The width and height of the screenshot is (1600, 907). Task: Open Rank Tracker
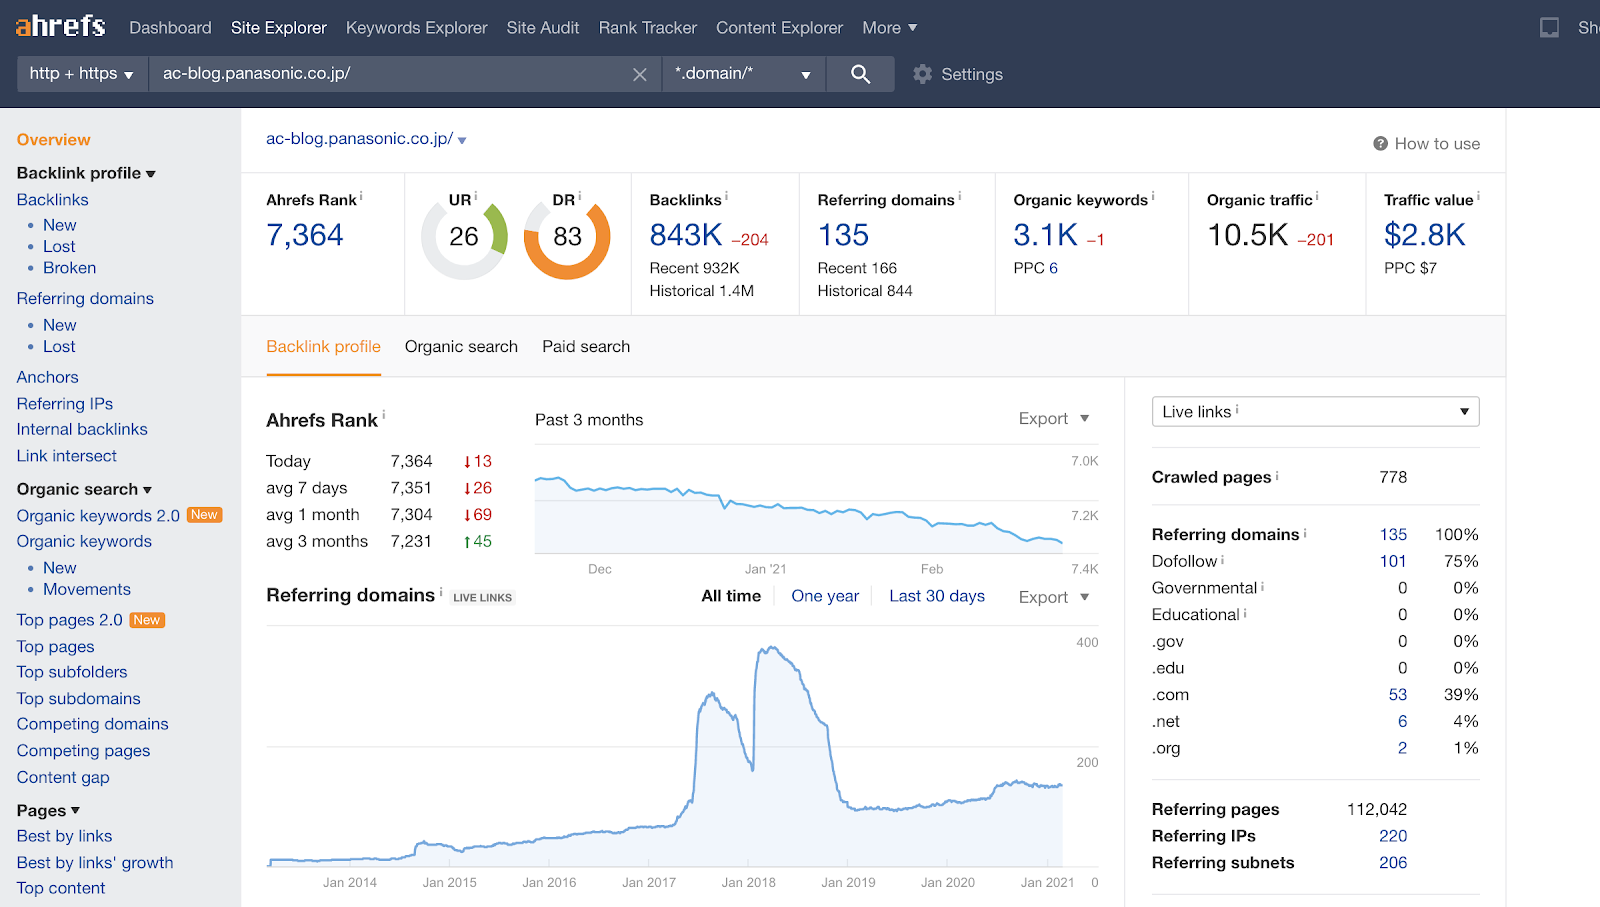[648, 28]
